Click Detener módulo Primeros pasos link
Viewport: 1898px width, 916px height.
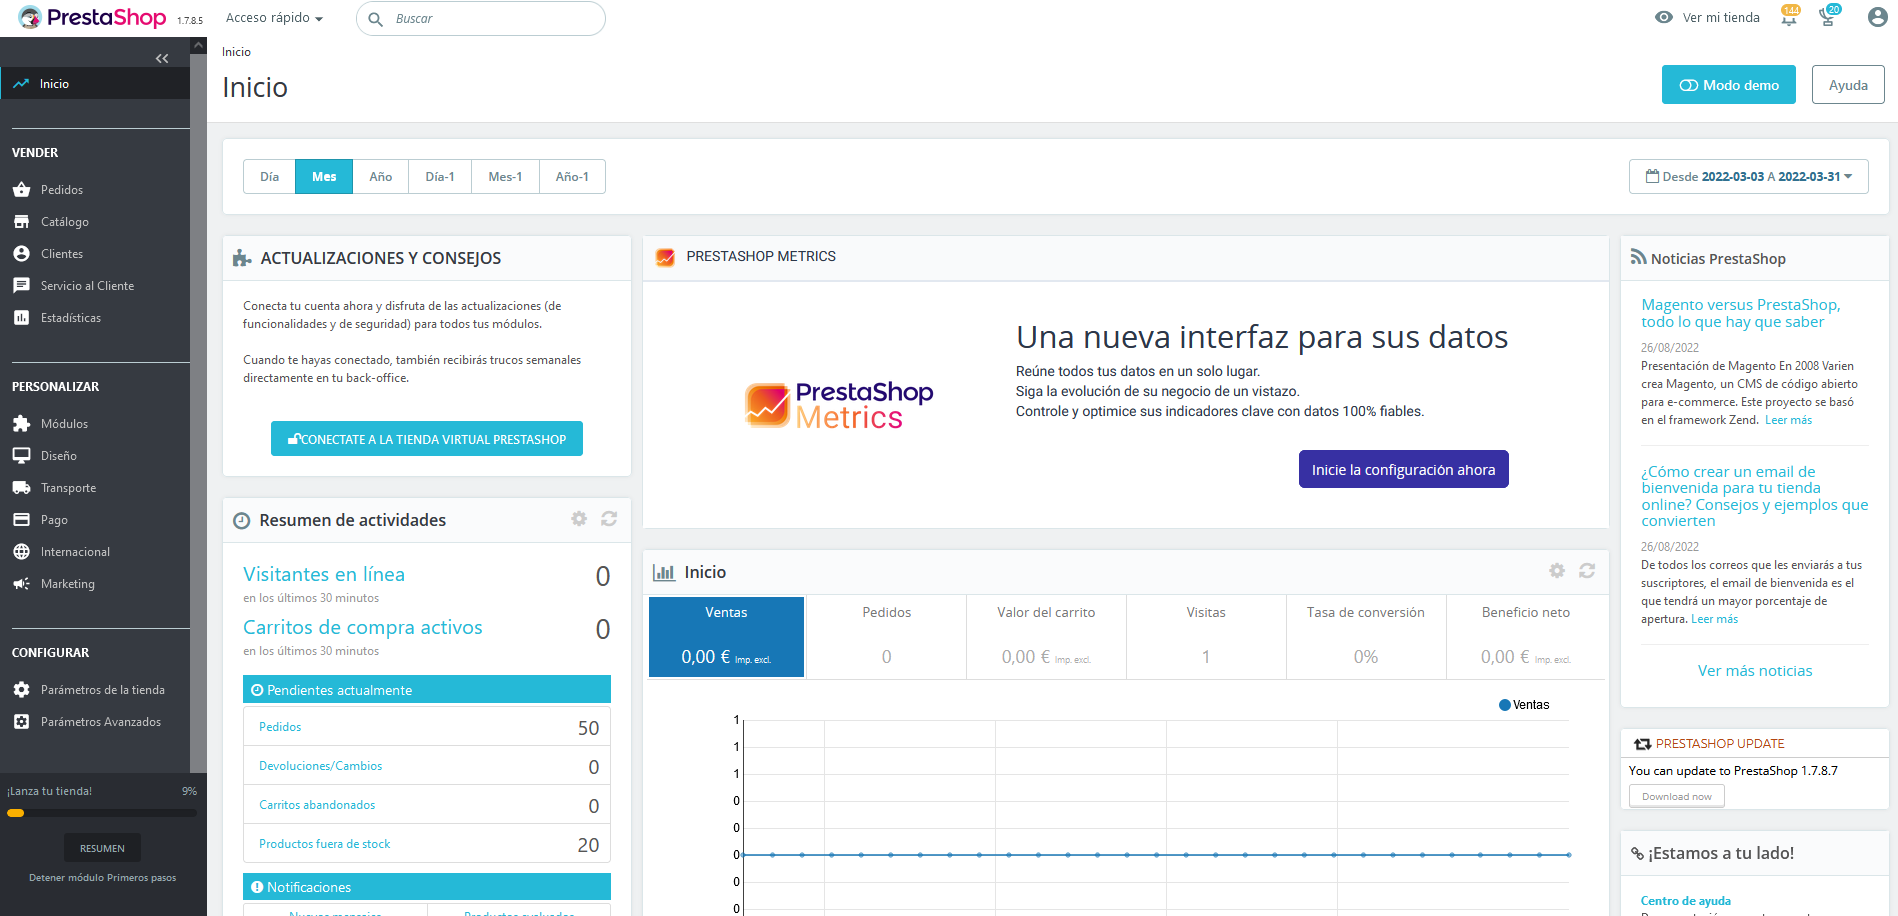102,878
